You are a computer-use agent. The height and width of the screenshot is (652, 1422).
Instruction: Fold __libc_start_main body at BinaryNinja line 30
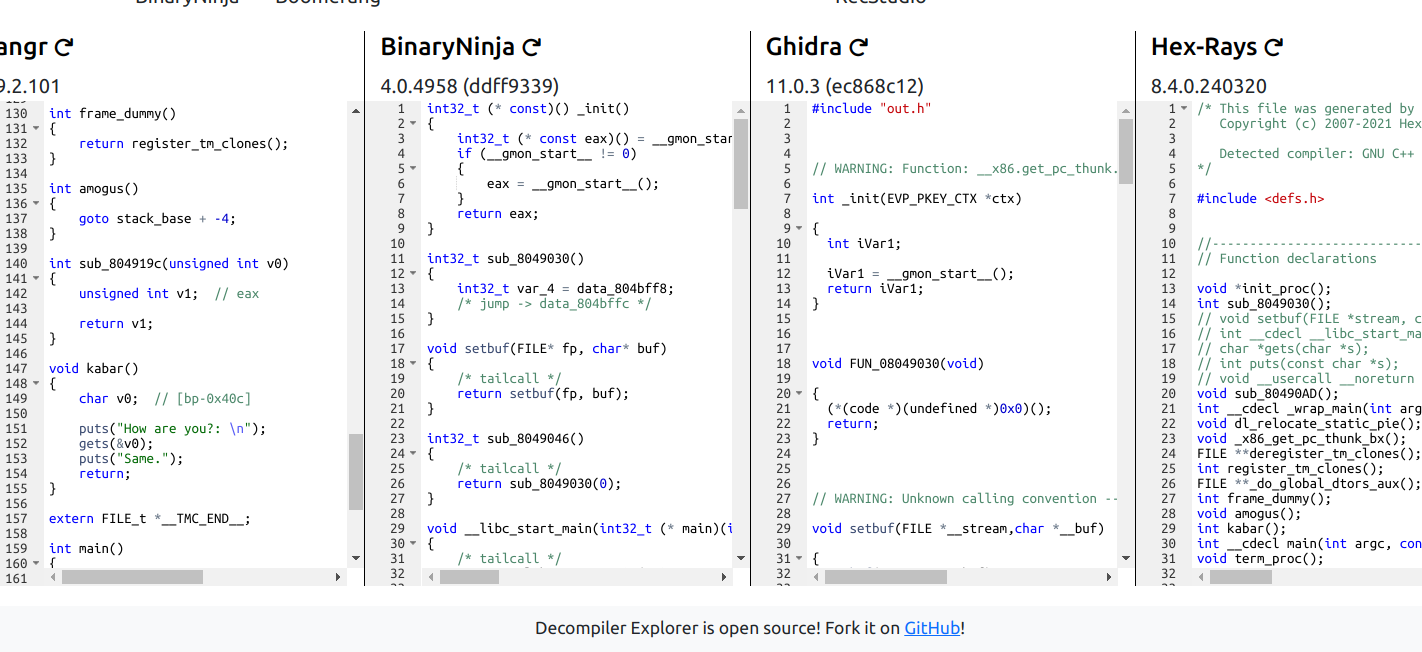click(x=414, y=544)
